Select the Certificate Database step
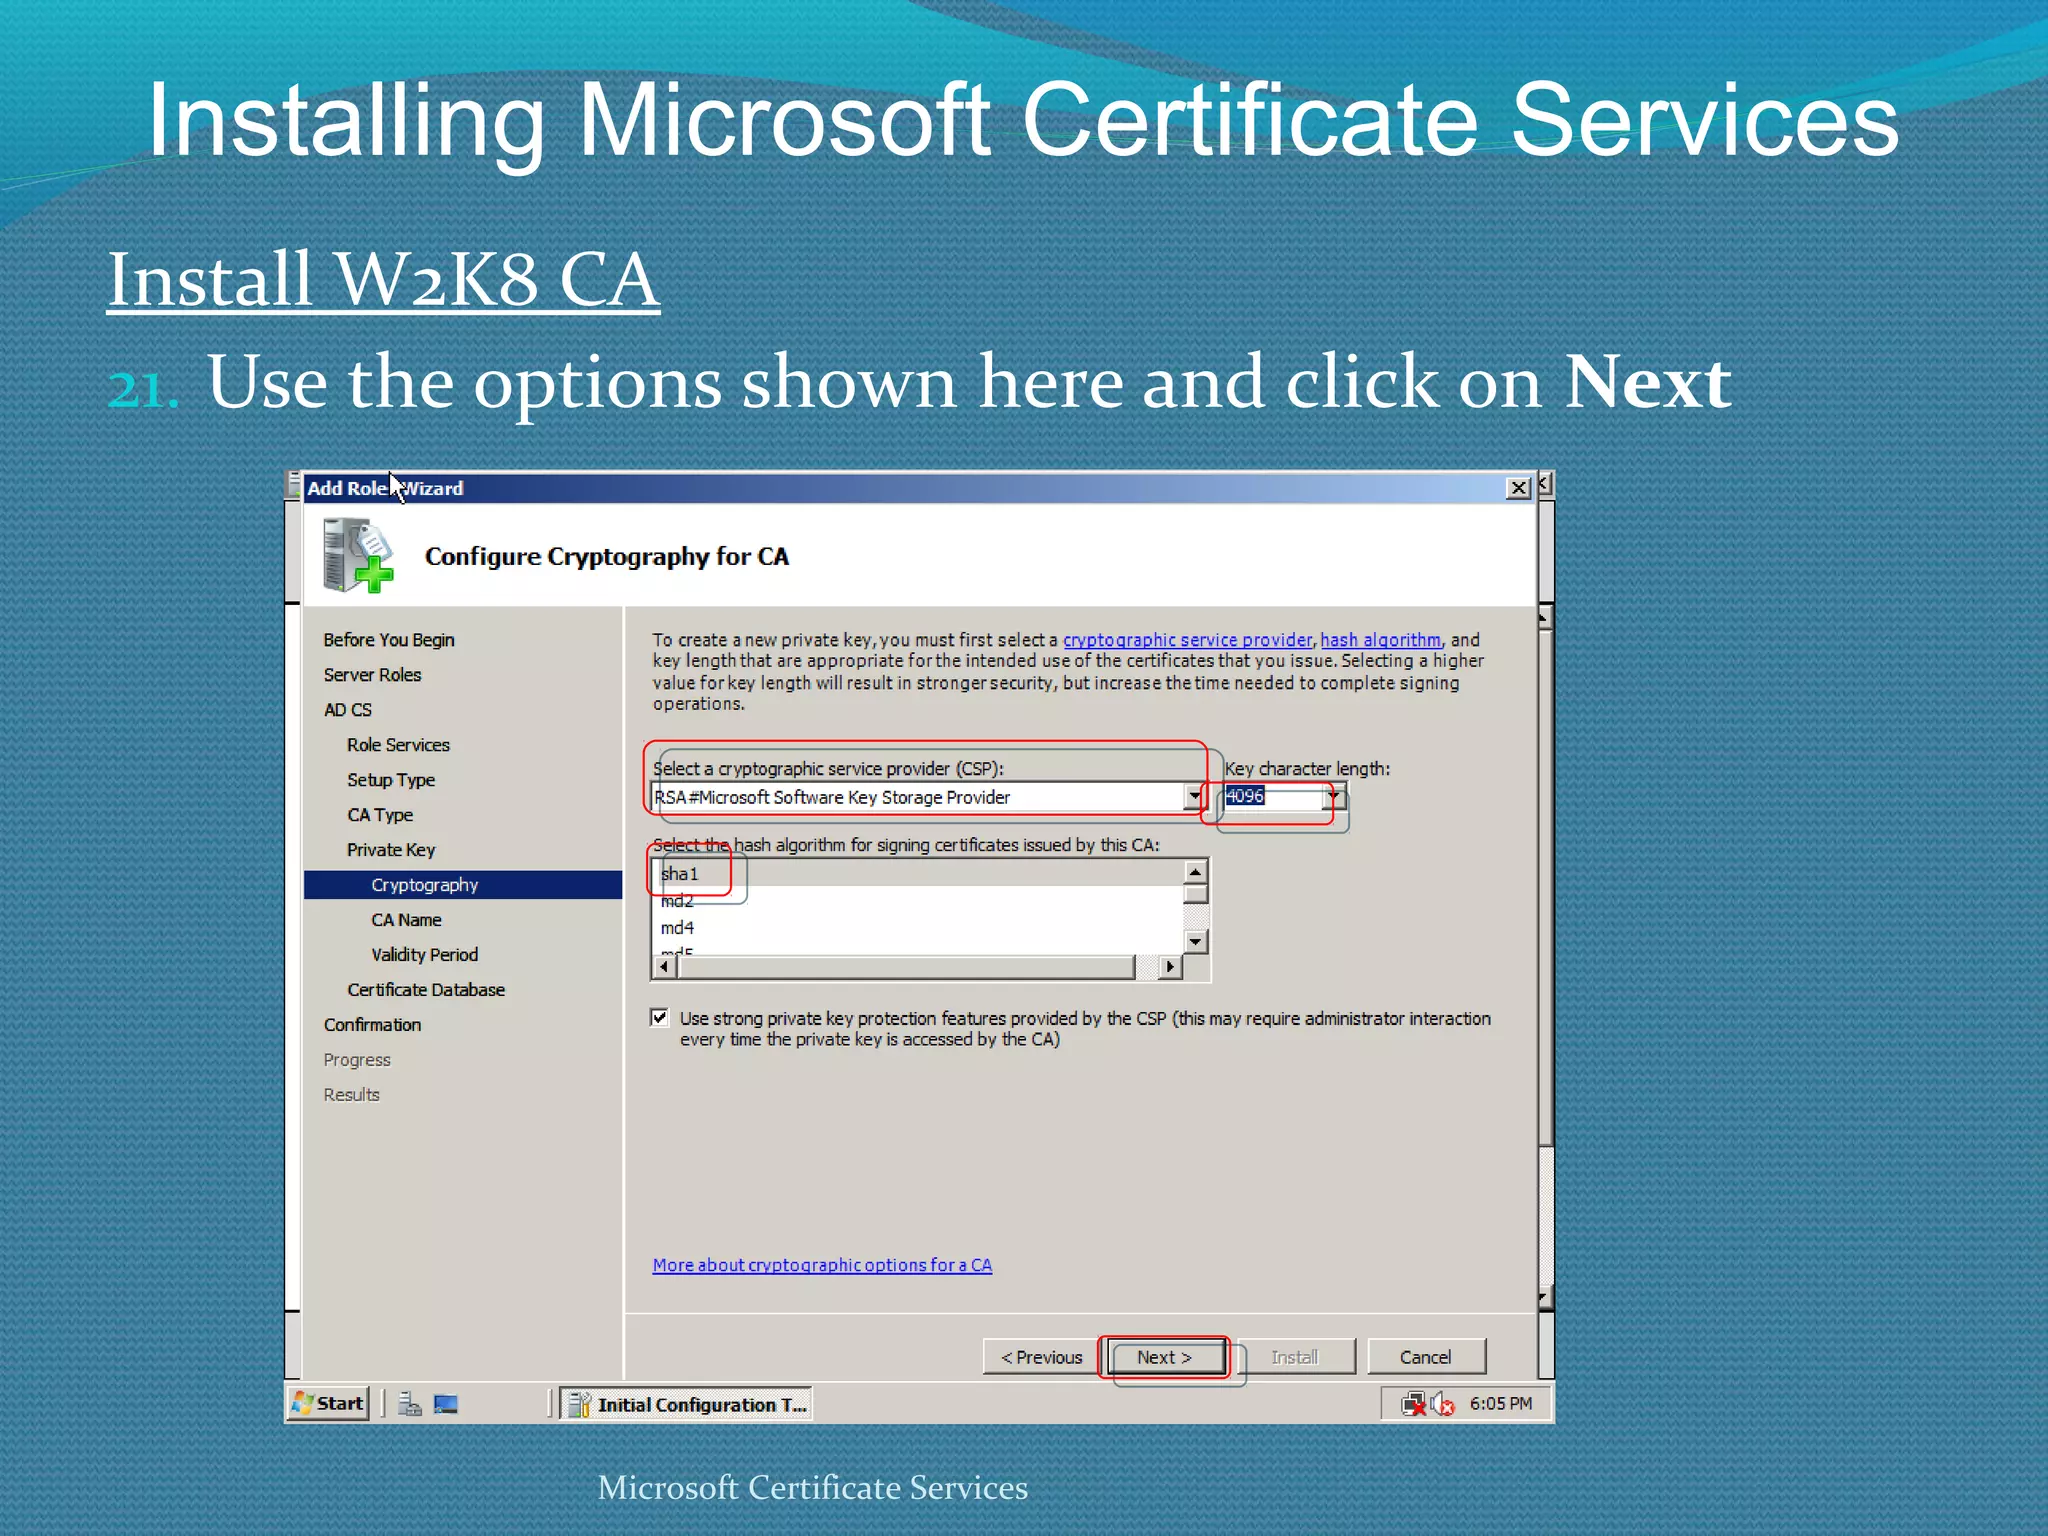Screen dimensions: 2048x1536 (x=426, y=990)
